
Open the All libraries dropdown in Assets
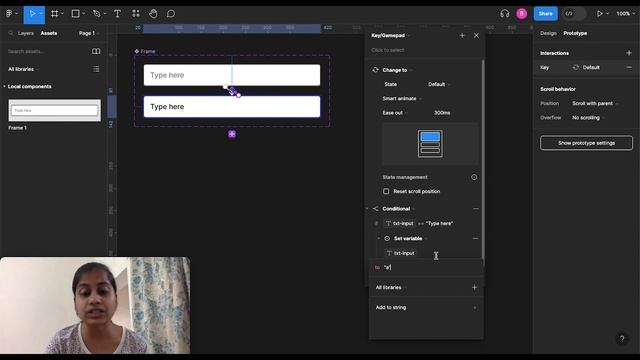[23, 69]
